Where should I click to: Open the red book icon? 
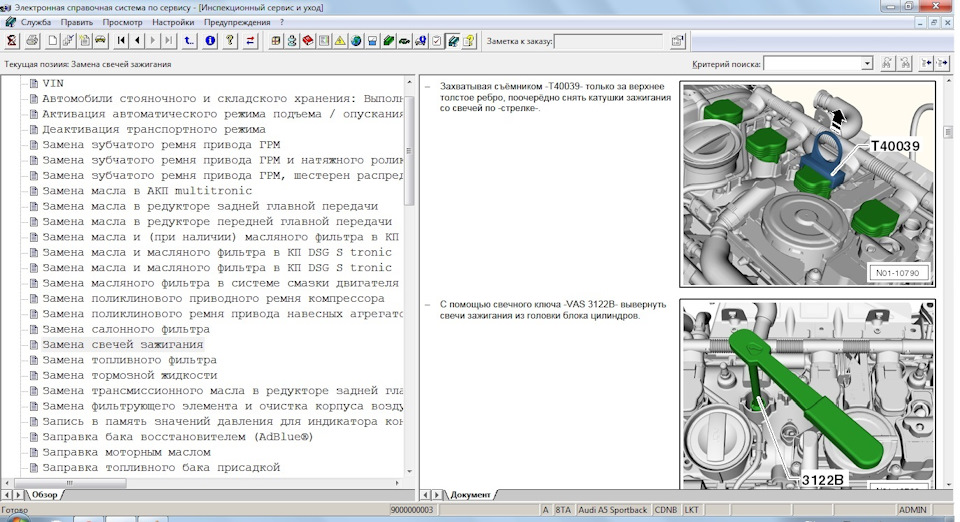(308, 41)
